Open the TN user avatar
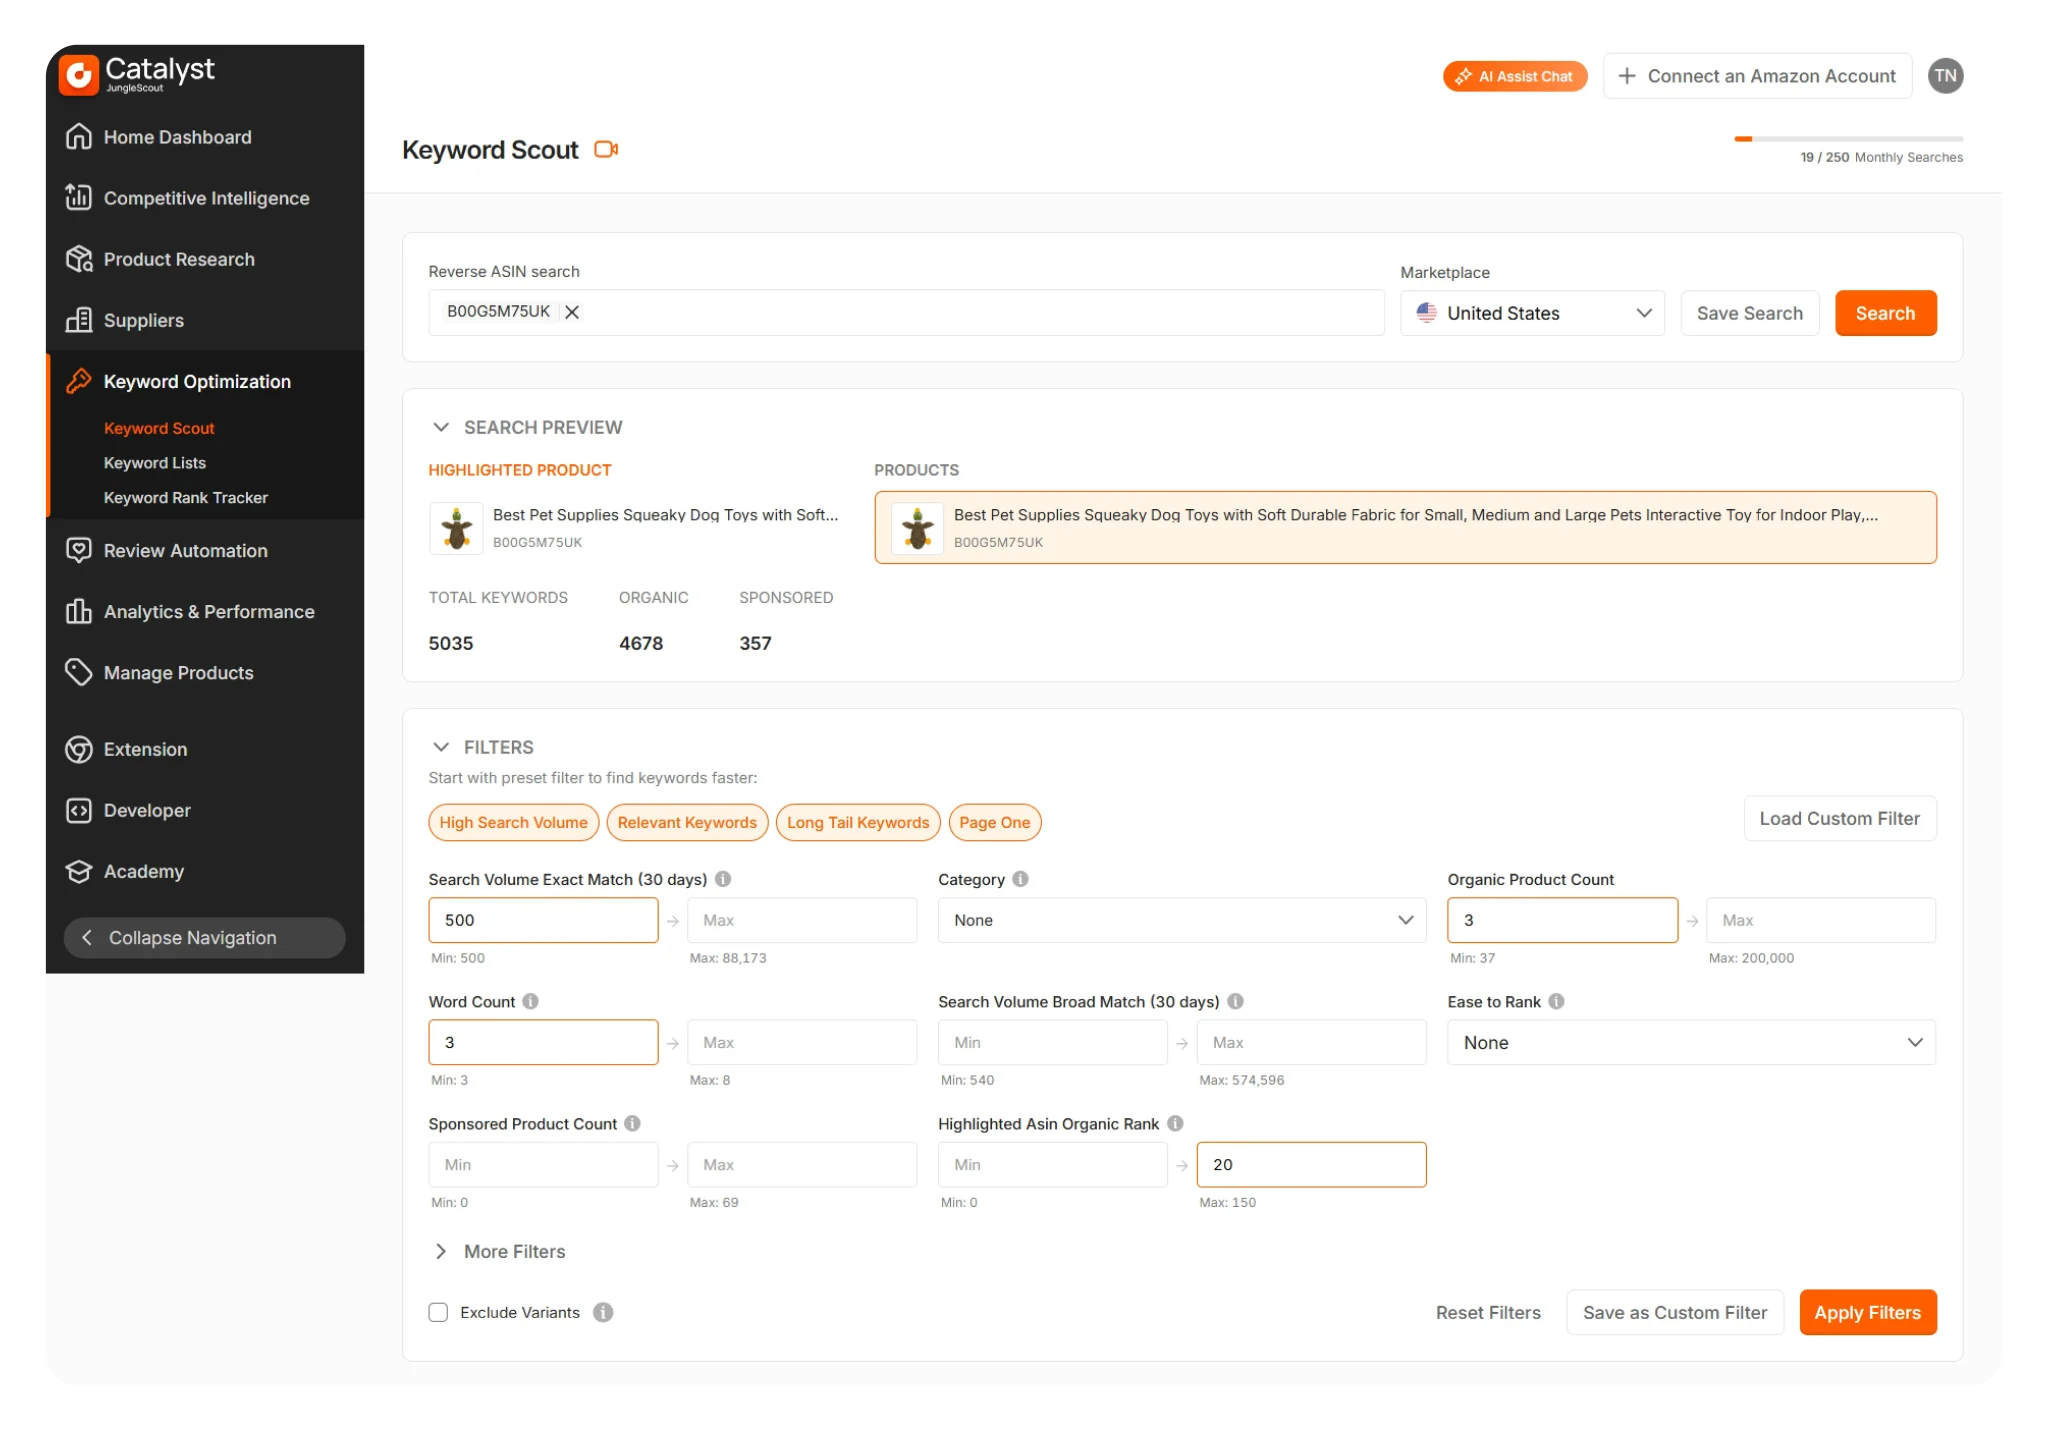2048x1434 pixels. click(x=1945, y=76)
